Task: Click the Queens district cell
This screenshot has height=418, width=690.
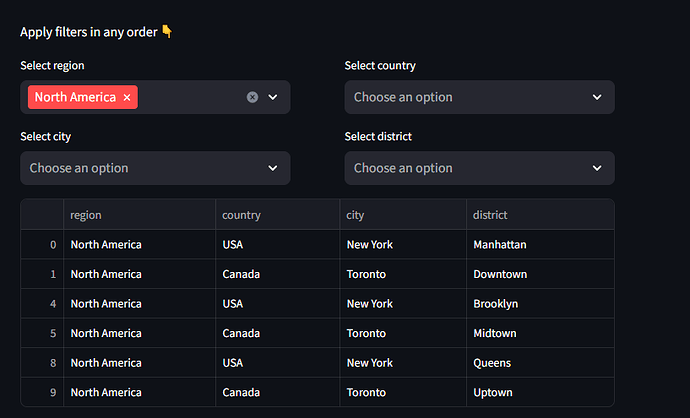Action: click(x=492, y=363)
